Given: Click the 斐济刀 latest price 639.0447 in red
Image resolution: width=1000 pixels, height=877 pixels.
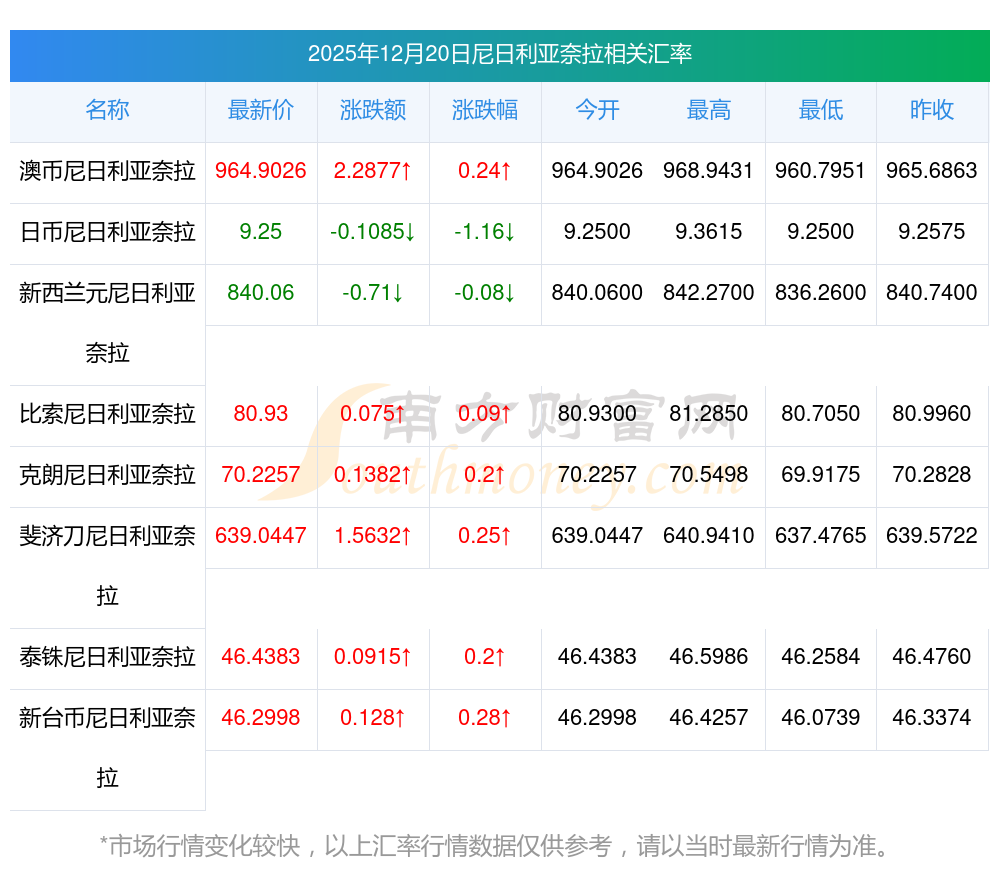Looking at the screenshot, I should (x=261, y=536).
